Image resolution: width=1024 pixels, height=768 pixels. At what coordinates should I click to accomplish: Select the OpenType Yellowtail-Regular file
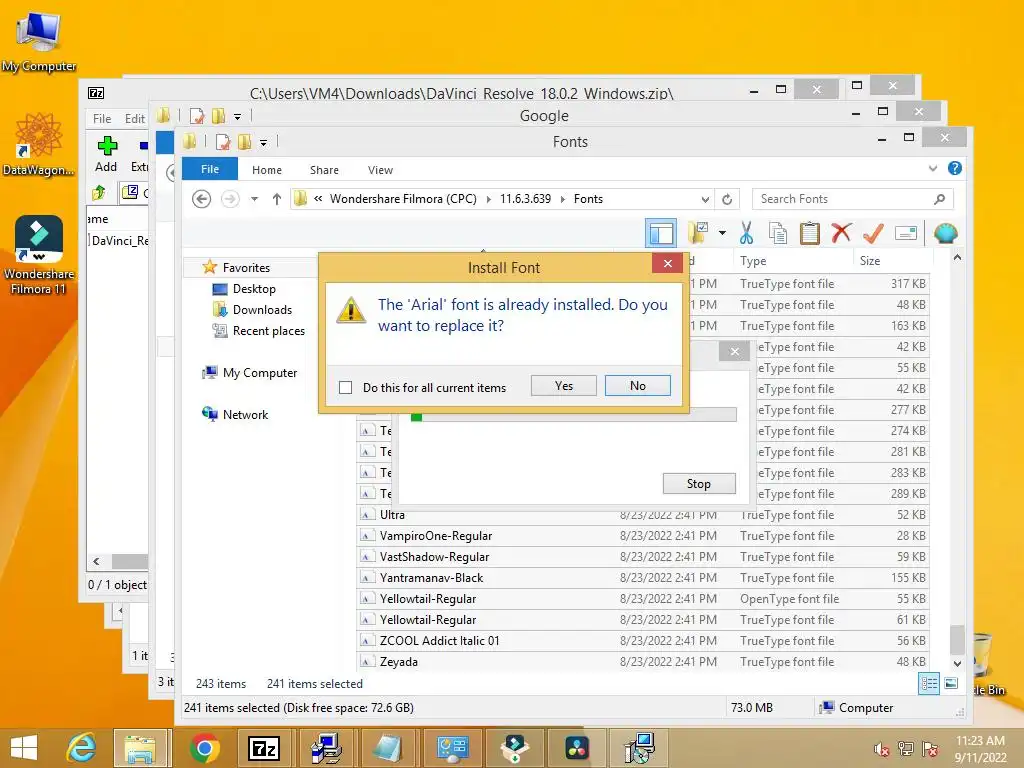click(x=643, y=598)
